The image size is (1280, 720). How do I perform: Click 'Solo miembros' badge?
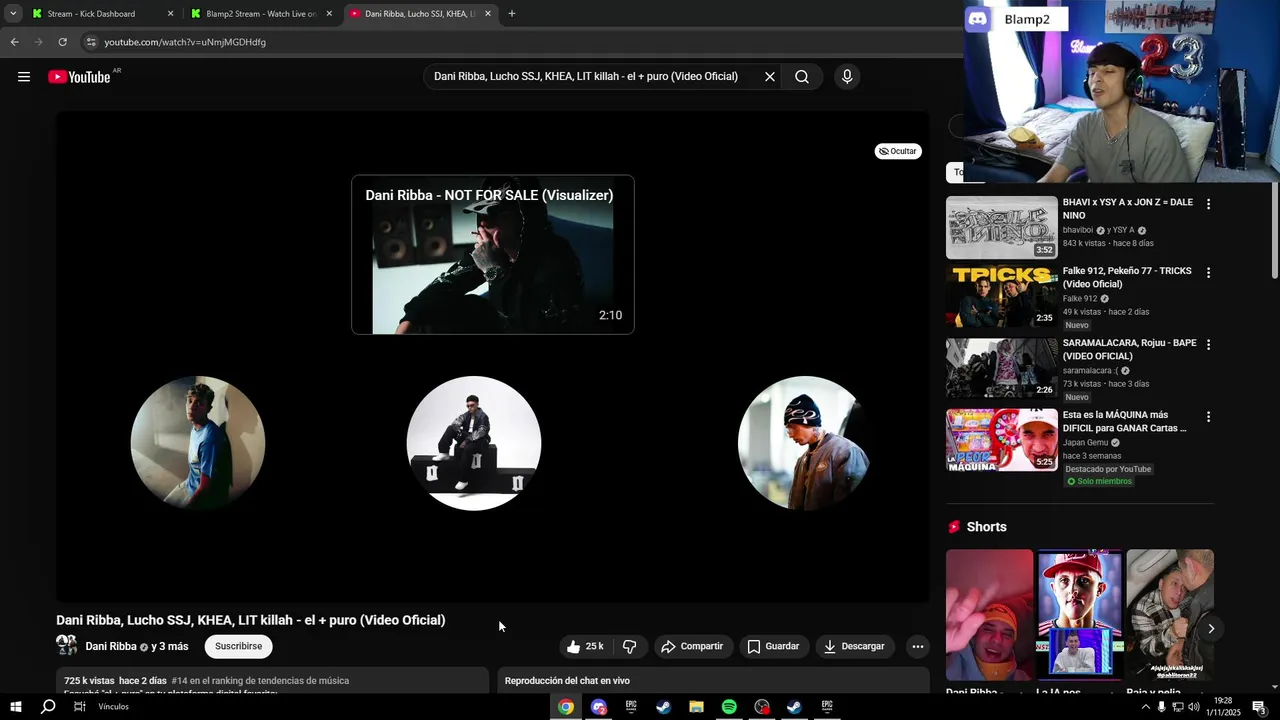pos(1099,482)
